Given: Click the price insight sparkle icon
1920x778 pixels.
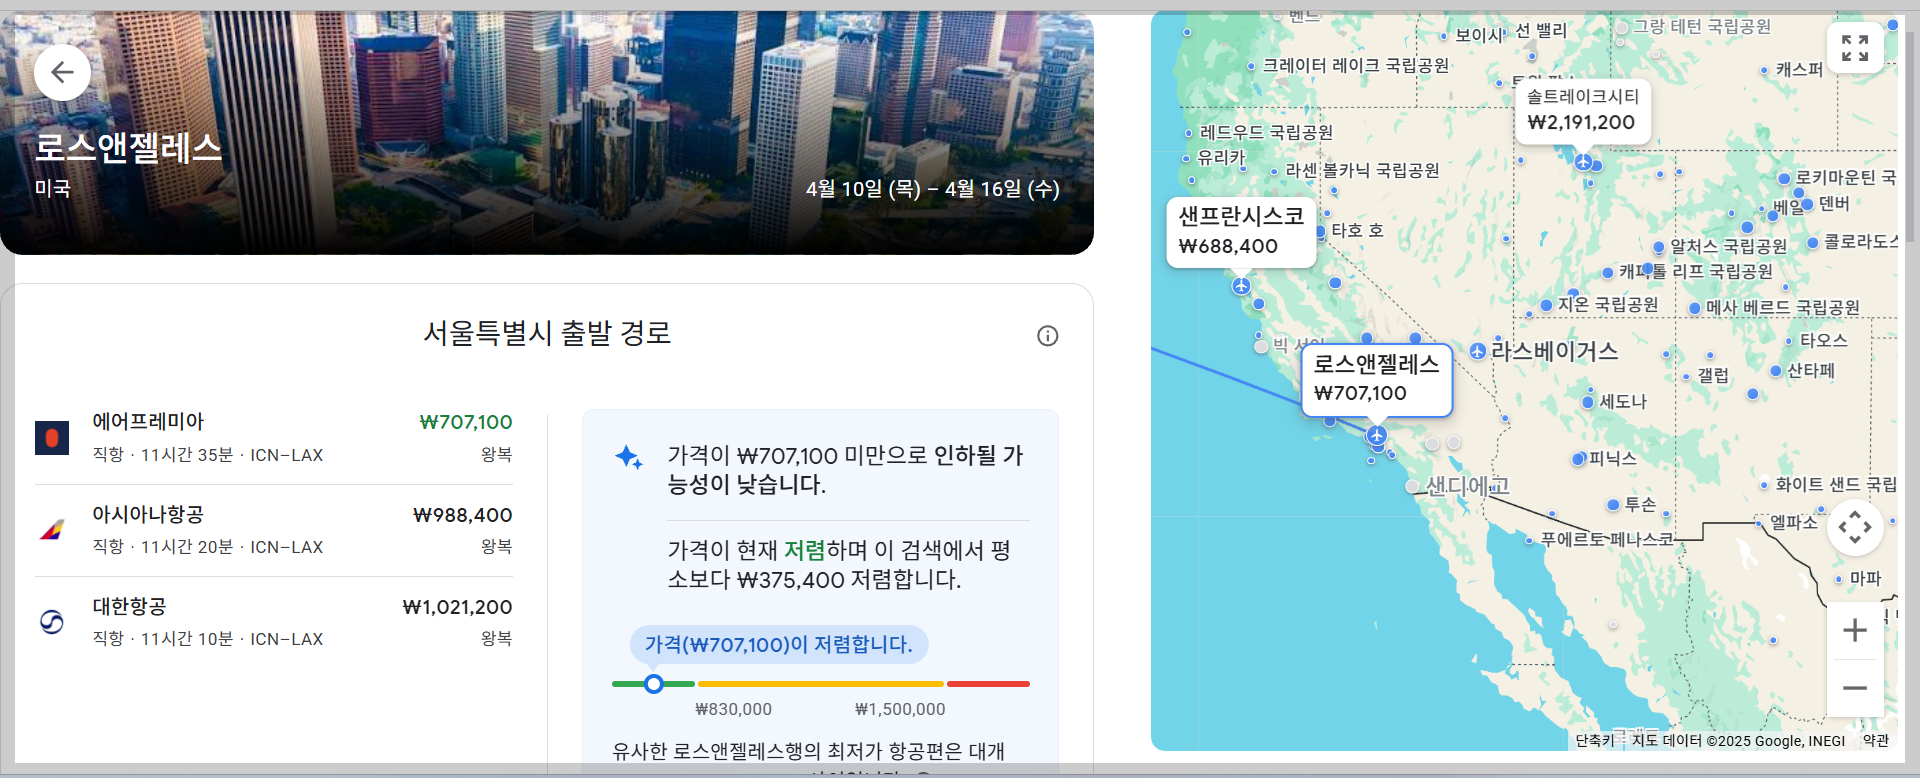Looking at the screenshot, I should [628, 458].
